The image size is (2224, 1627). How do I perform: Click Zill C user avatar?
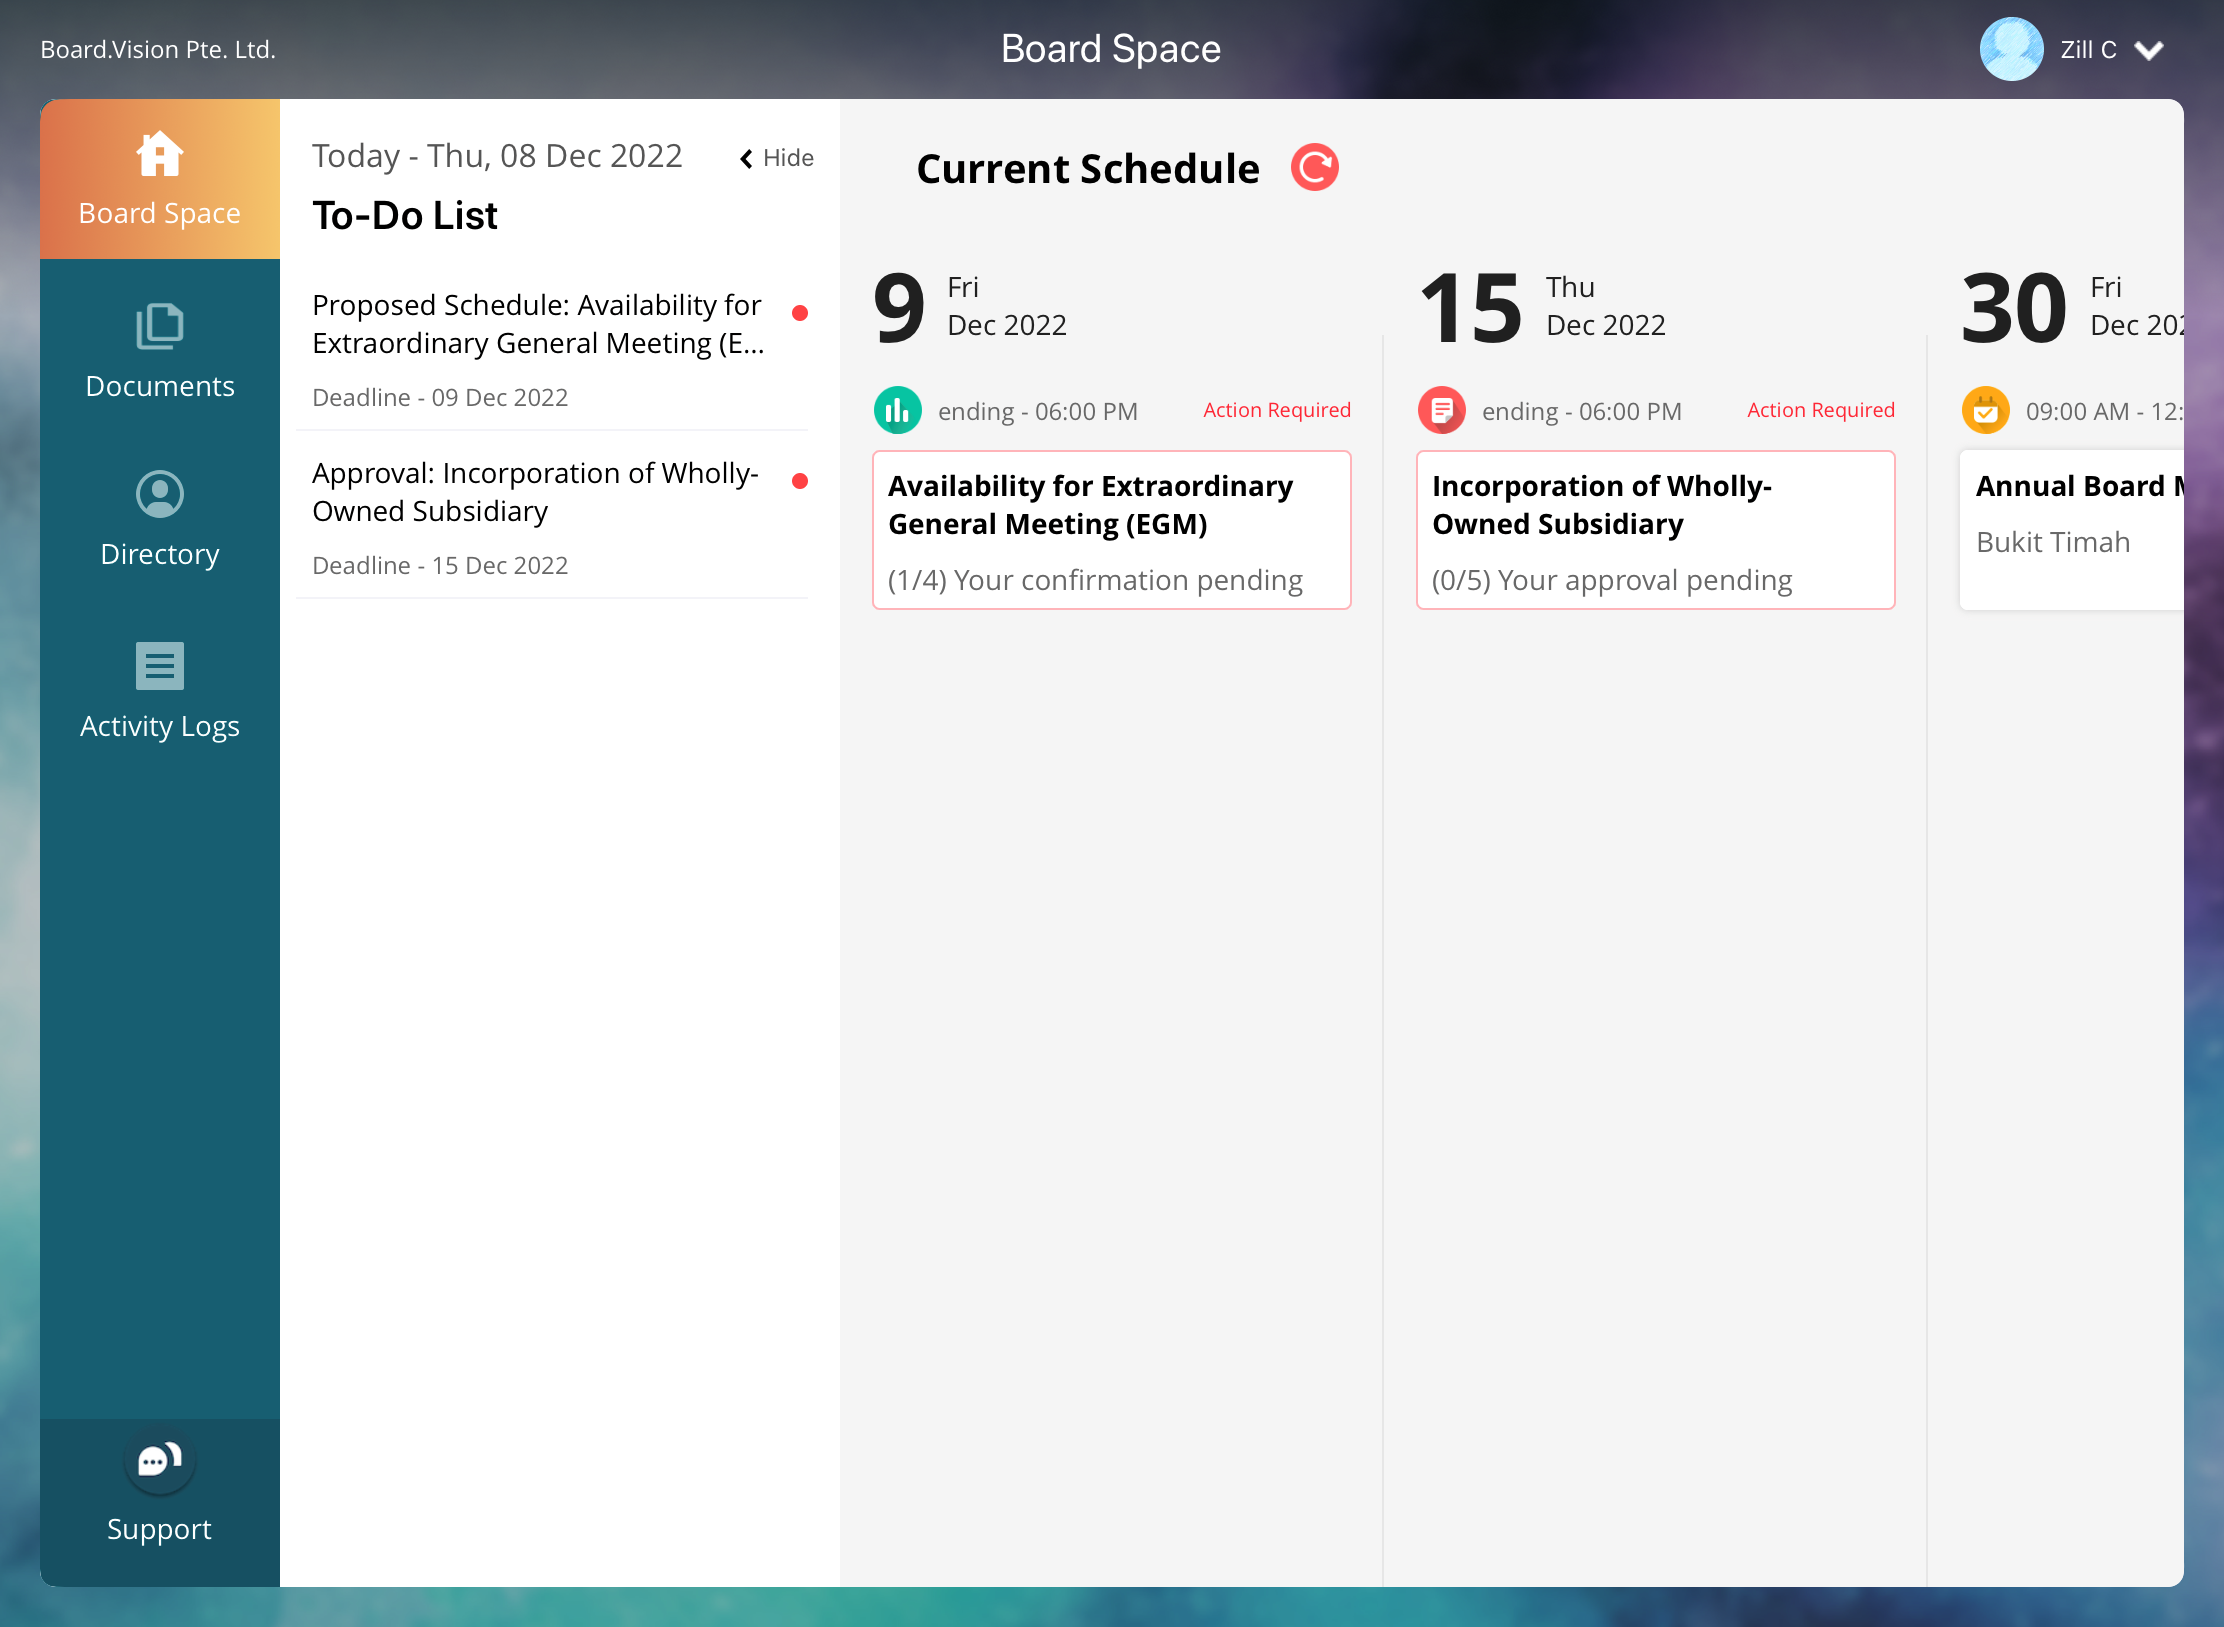click(2011, 49)
